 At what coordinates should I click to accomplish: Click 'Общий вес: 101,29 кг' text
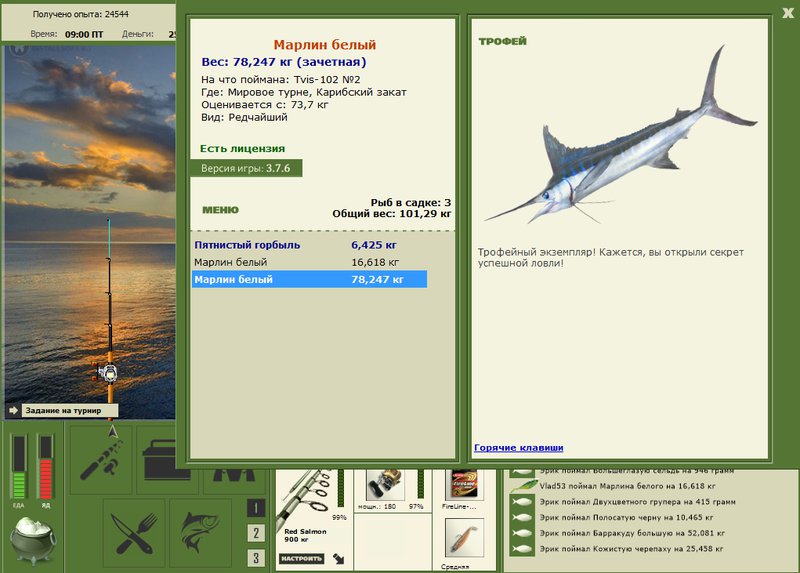coord(392,214)
